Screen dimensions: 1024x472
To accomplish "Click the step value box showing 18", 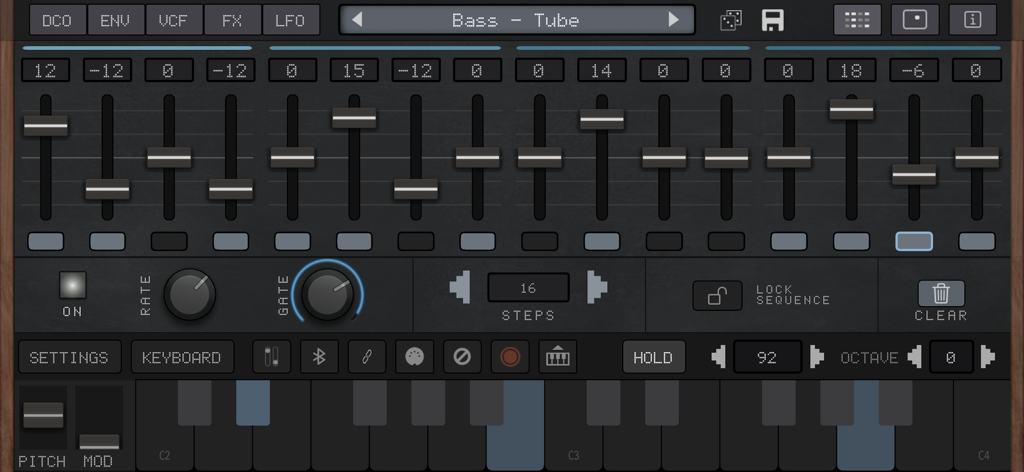I will pyautogui.click(x=852, y=70).
